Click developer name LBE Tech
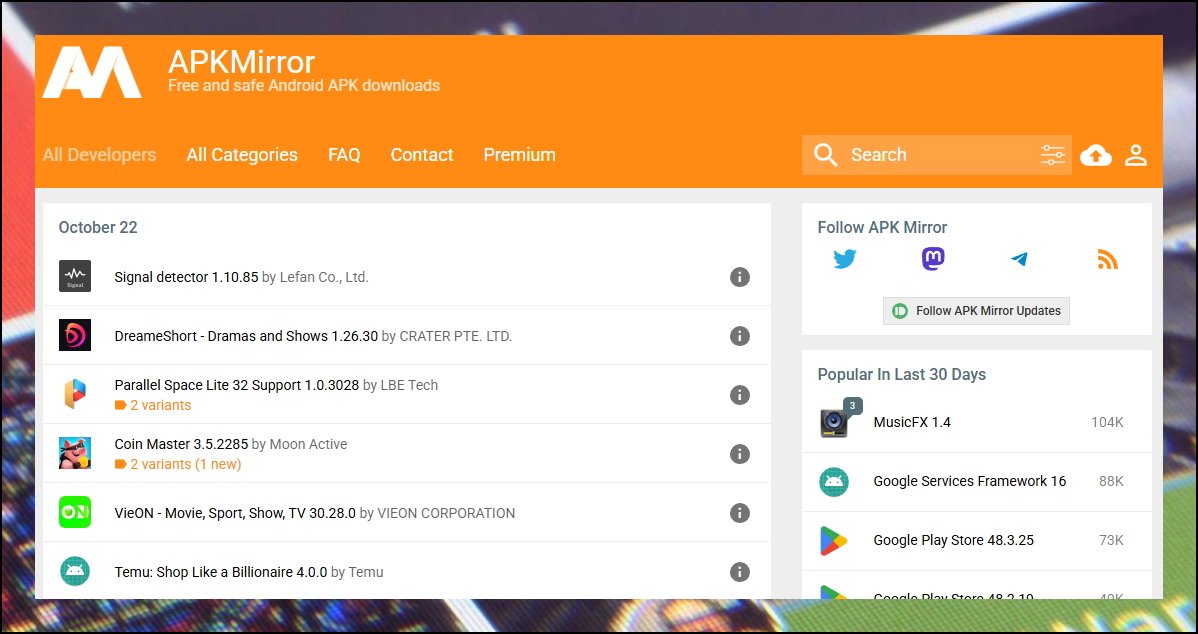The width and height of the screenshot is (1198, 634). [410, 385]
